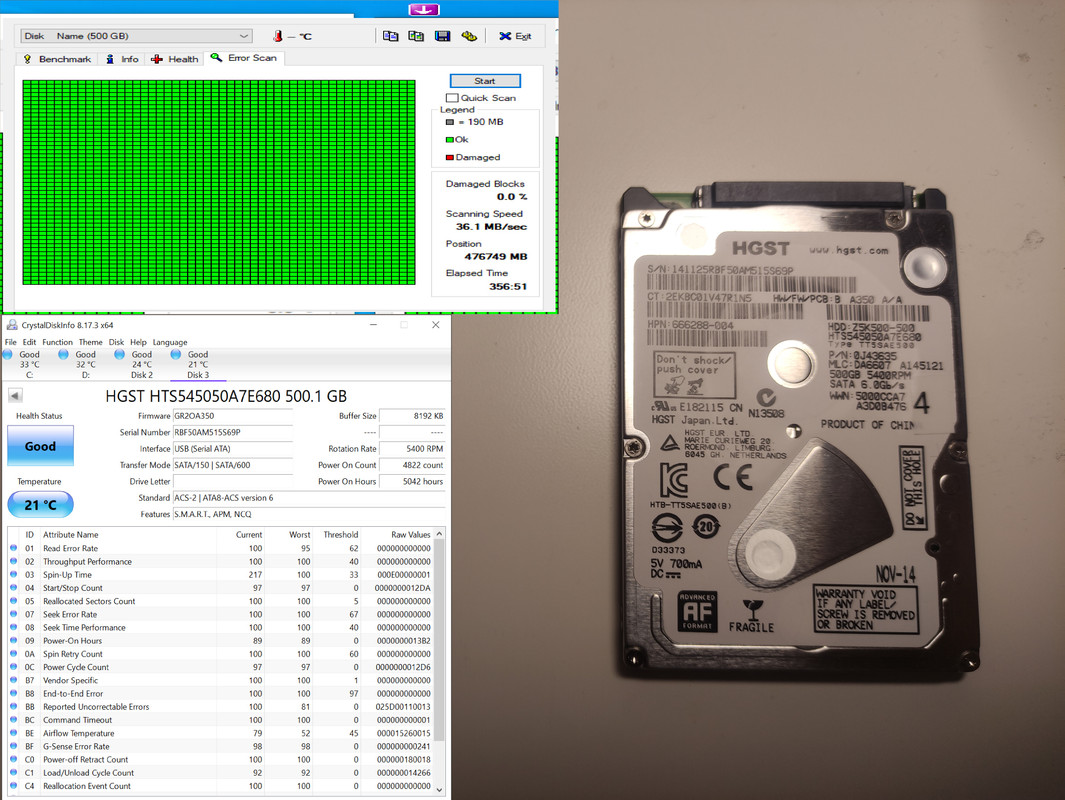Open the Theme menu

[90, 342]
